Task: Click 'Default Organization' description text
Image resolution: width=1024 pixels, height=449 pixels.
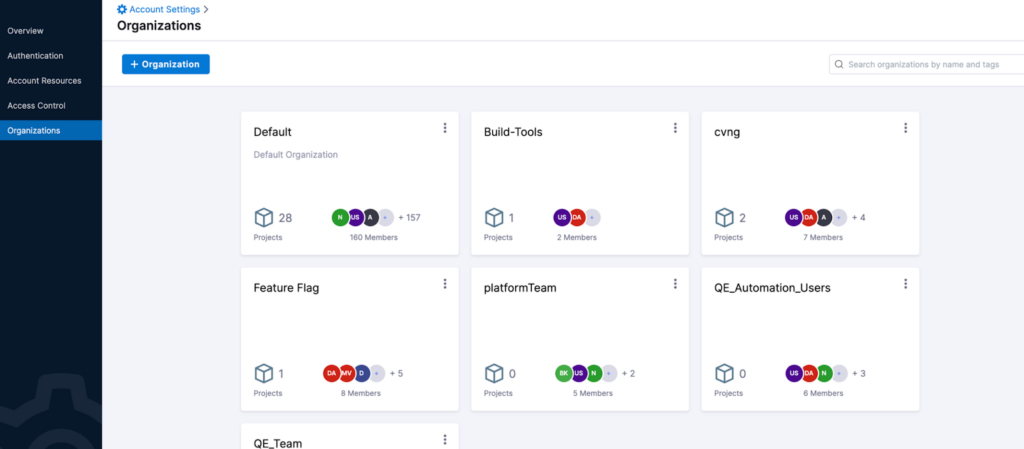Action: pyautogui.click(x=296, y=155)
